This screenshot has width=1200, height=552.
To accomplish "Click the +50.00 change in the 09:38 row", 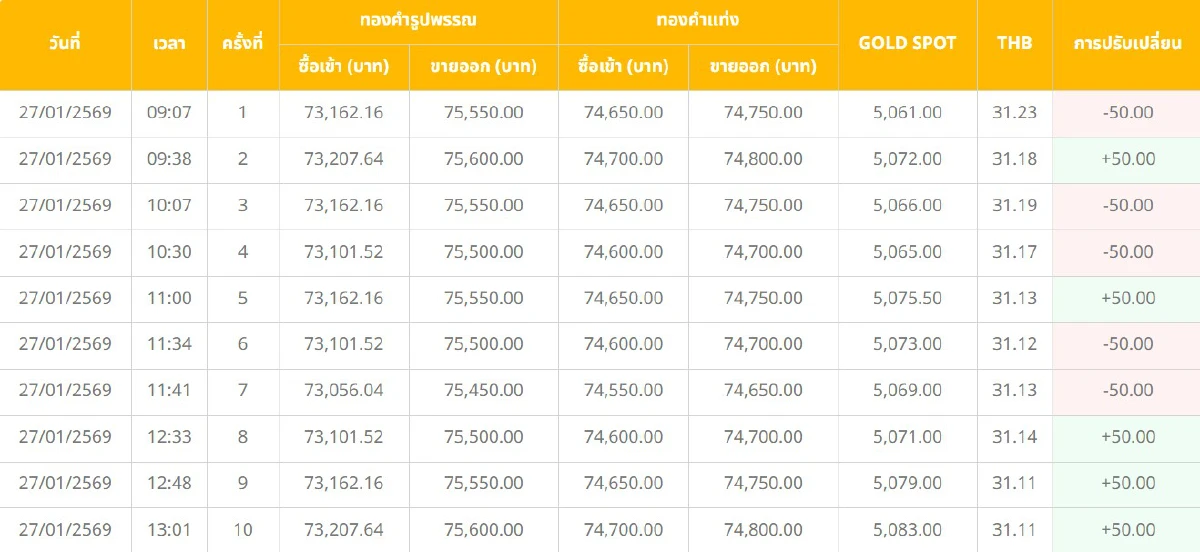I will coord(1127,159).
